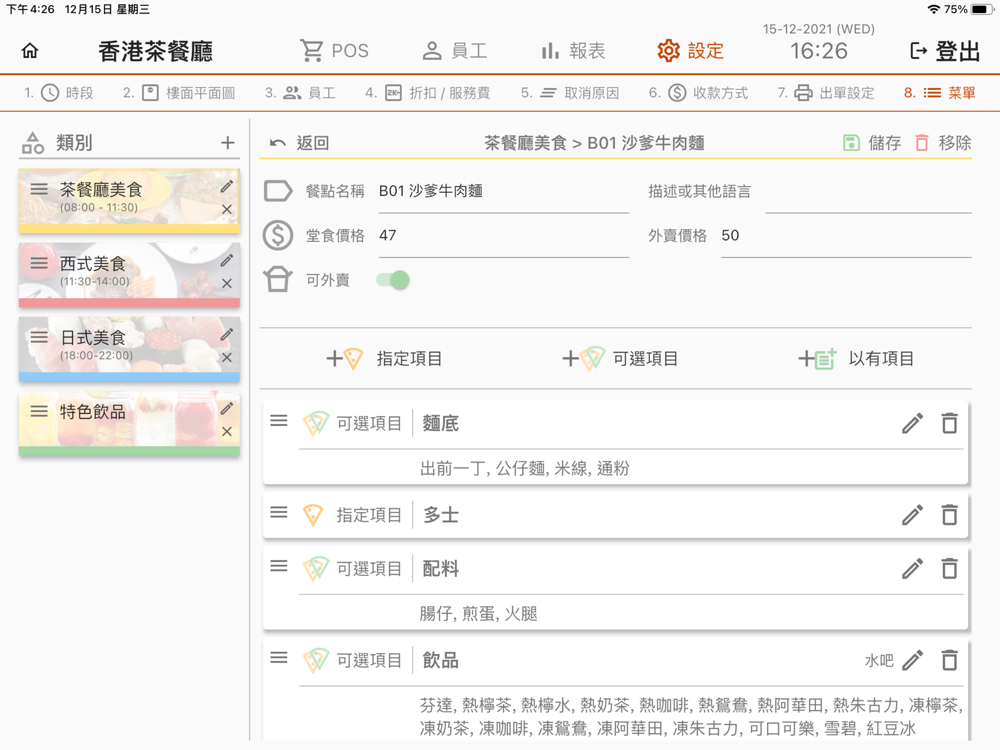This screenshot has height=750, width=1000.
Task: Click the 香港茶餐廳 restaurant title
Action: [156, 51]
